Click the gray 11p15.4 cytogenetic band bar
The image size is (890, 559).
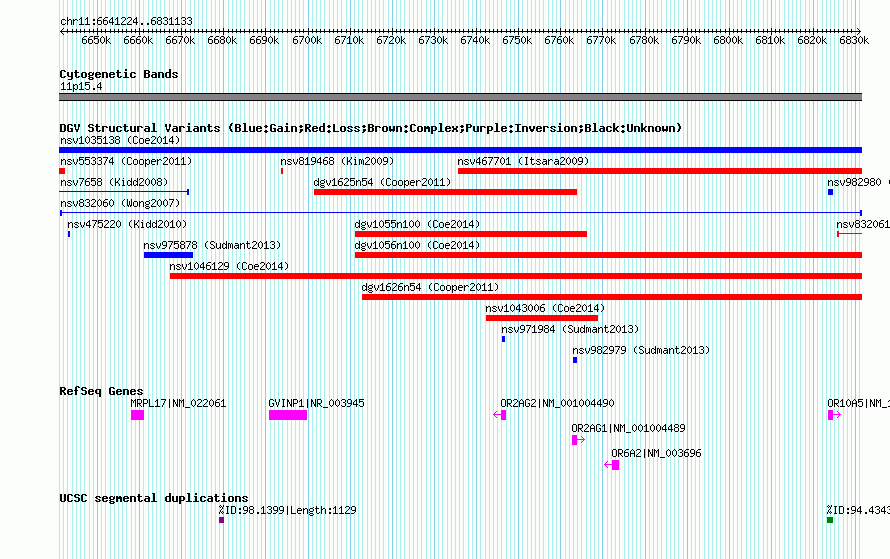(x=460, y=97)
